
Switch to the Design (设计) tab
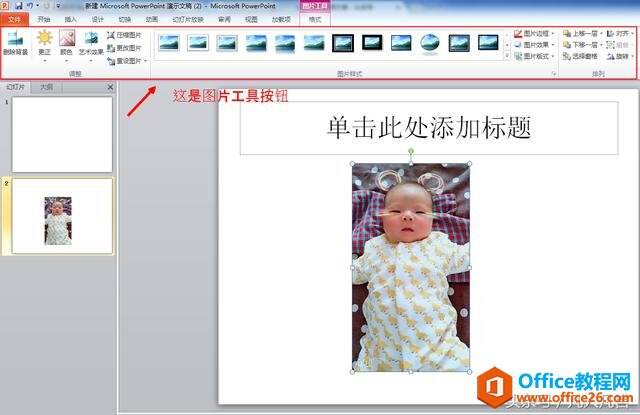pyautogui.click(x=98, y=19)
